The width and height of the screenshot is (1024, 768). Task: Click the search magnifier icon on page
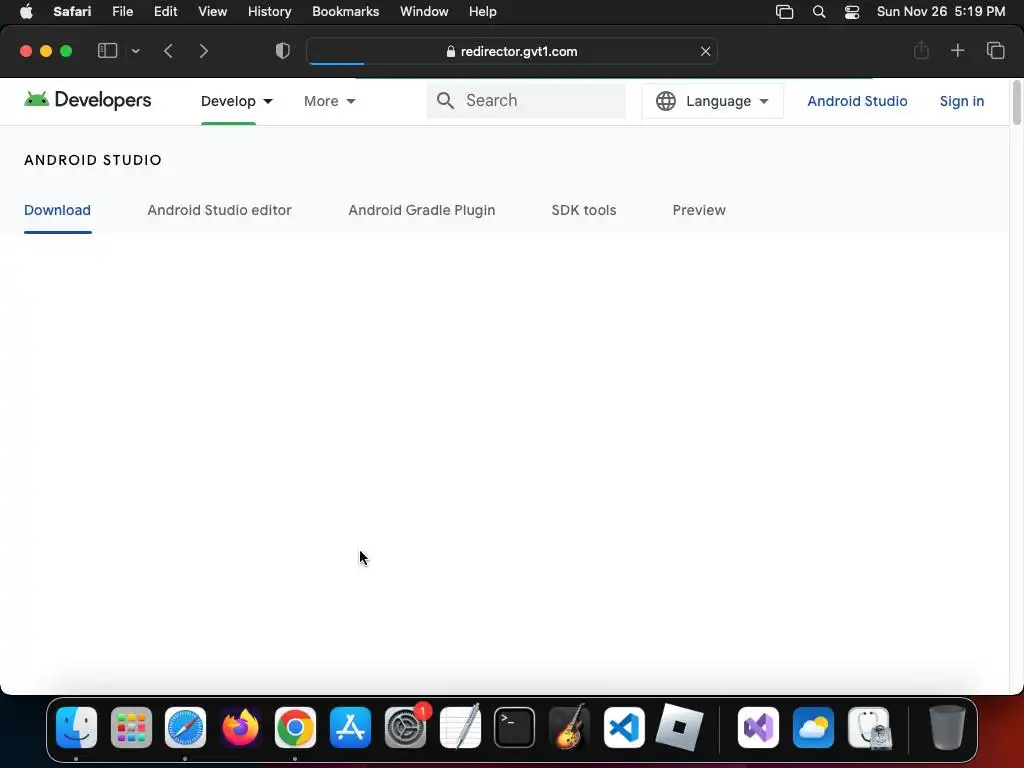click(445, 101)
